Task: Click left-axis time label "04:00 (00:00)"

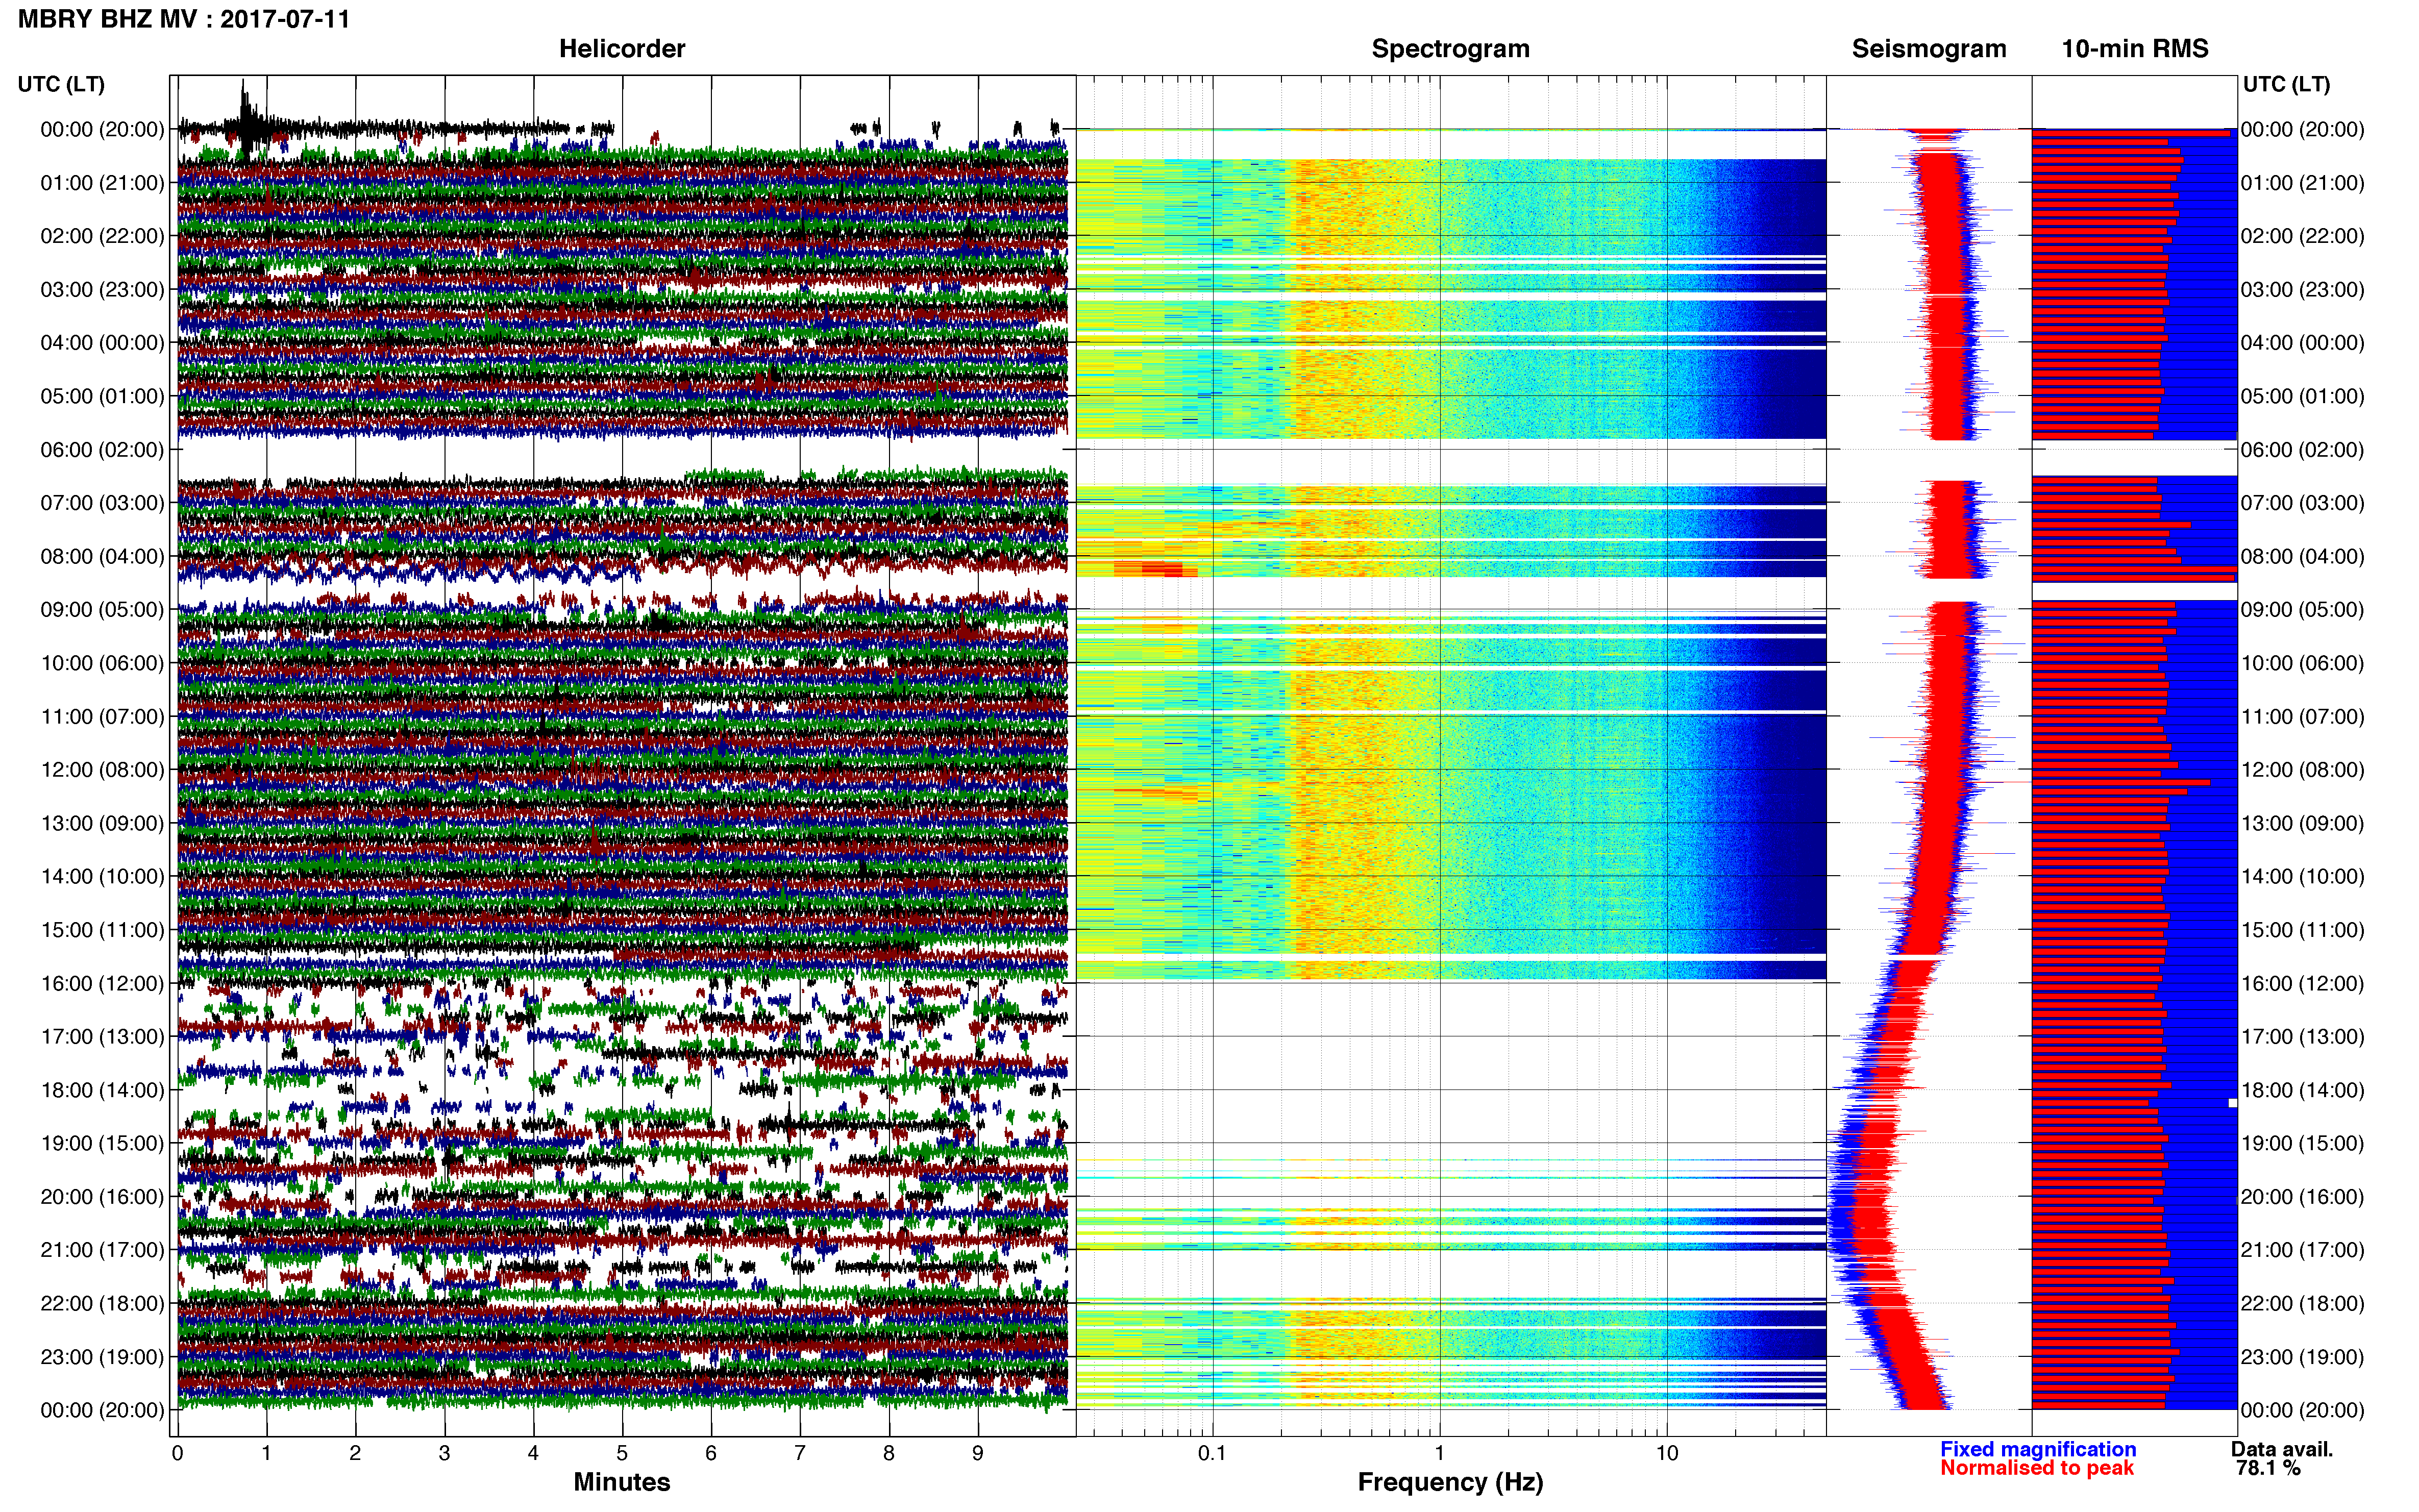Action: 102,343
